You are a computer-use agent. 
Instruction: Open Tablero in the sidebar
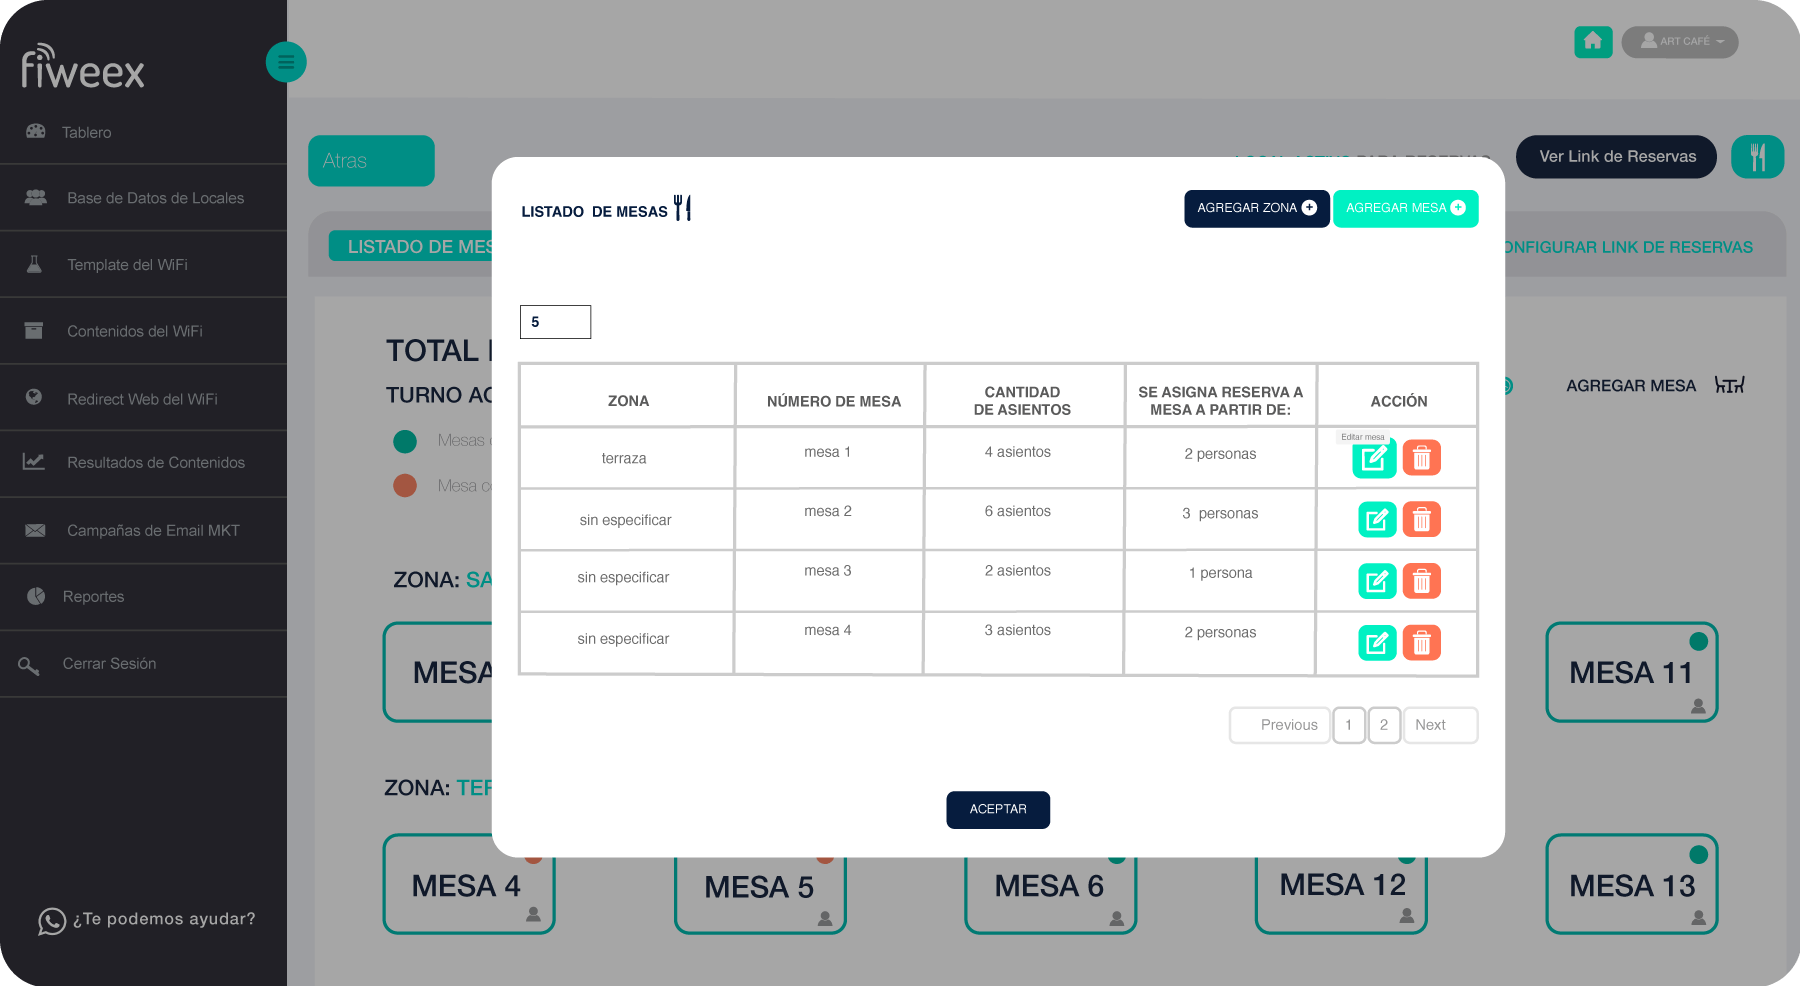pyautogui.click(x=87, y=132)
